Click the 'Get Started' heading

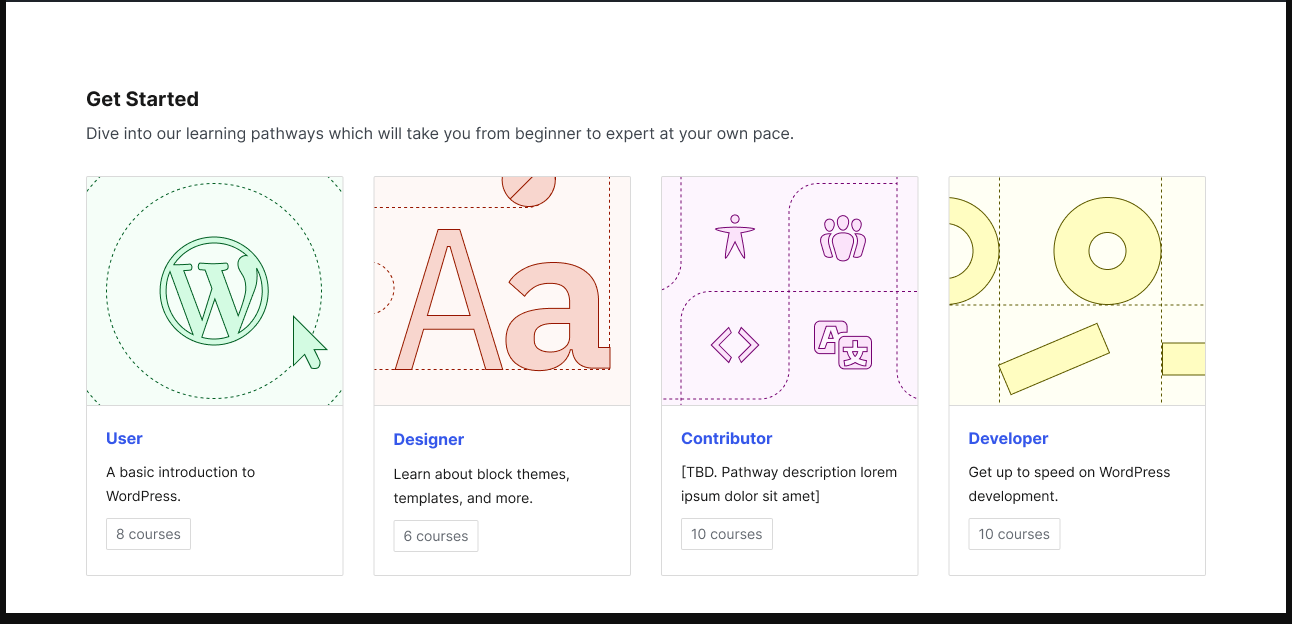pyautogui.click(x=142, y=99)
